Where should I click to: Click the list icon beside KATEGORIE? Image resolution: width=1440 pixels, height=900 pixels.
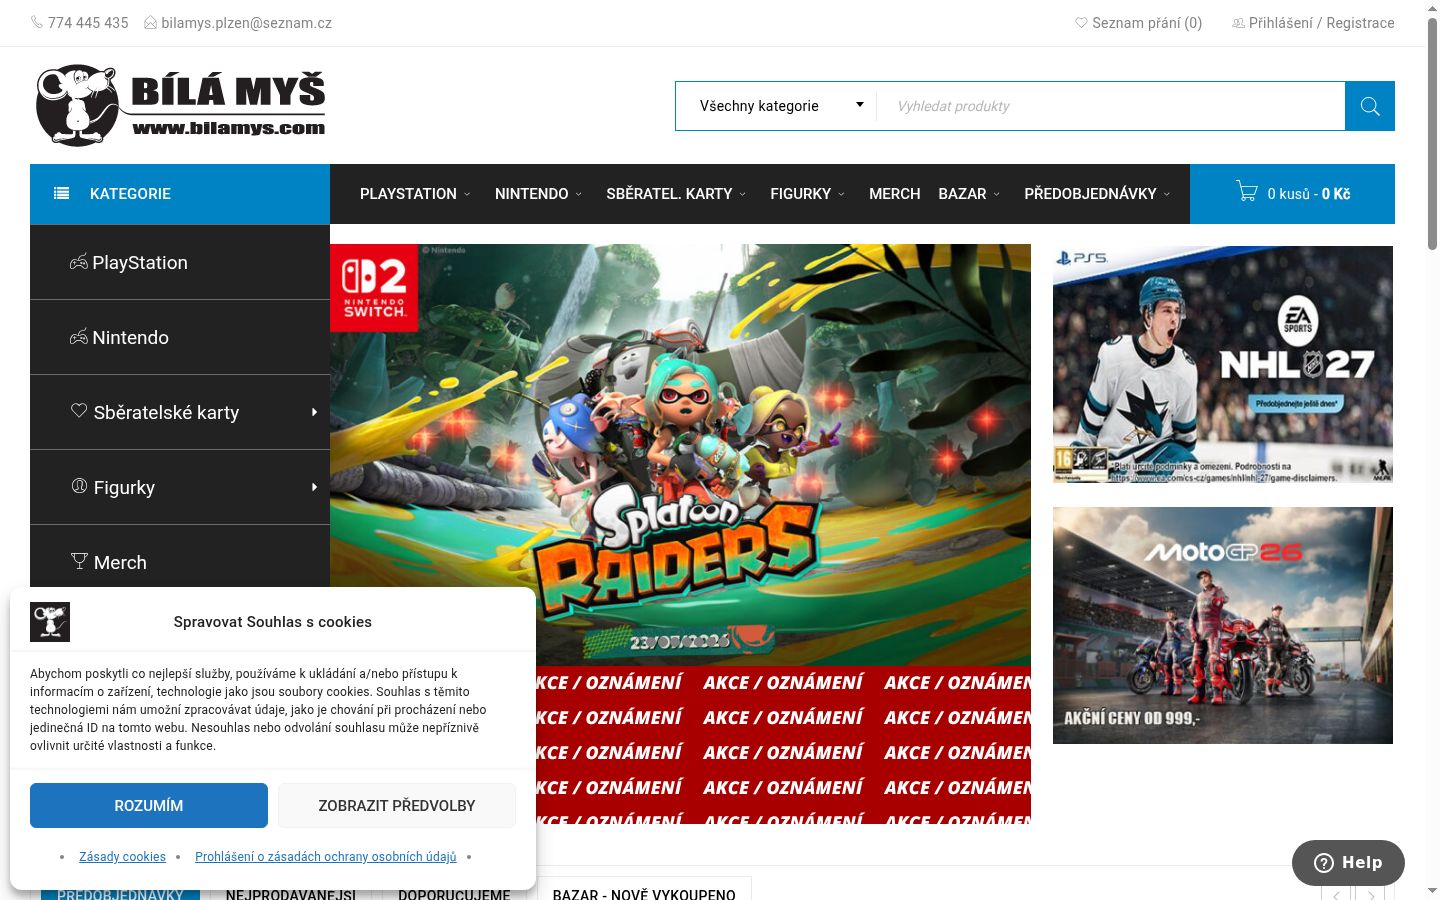tap(62, 194)
